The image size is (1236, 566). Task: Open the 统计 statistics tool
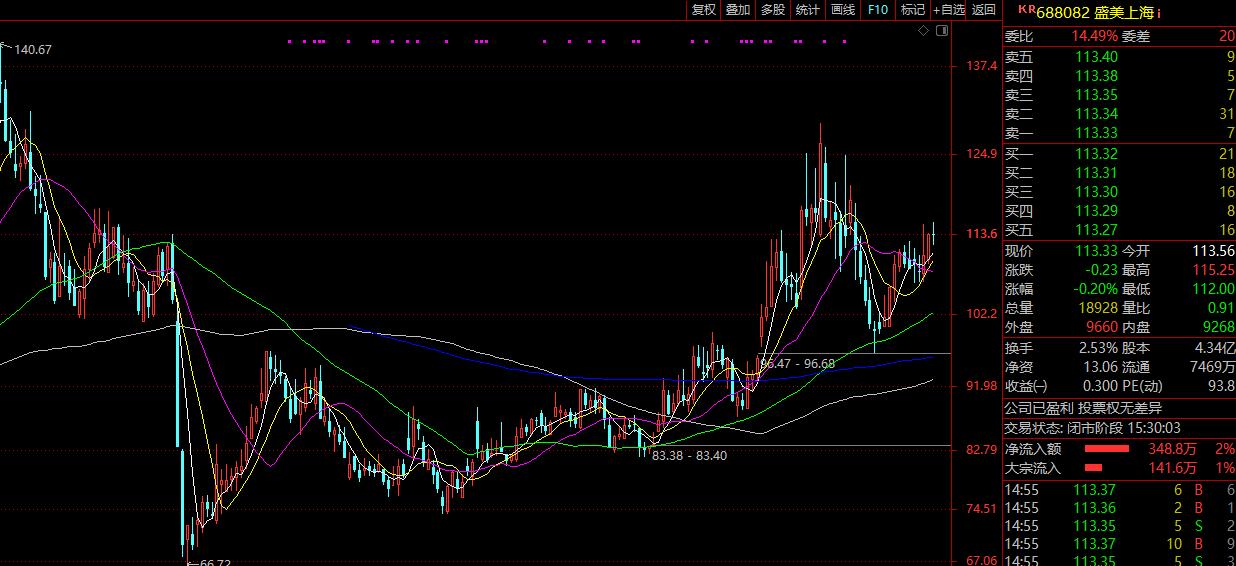point(808,10)
